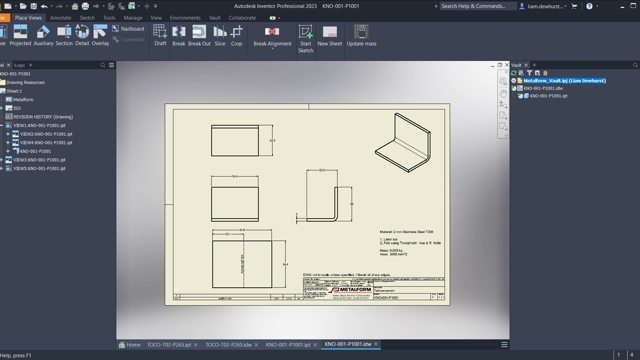This screenshot has width=640, height=360.
Task: Open the Manage ribbon tab
Action: click(x=133, y=18)
